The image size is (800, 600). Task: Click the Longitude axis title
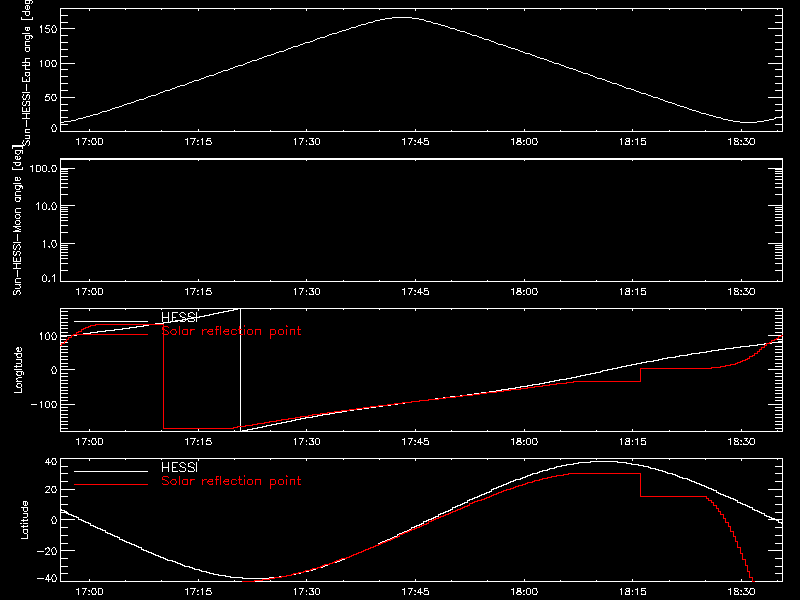tap(18, 370)
